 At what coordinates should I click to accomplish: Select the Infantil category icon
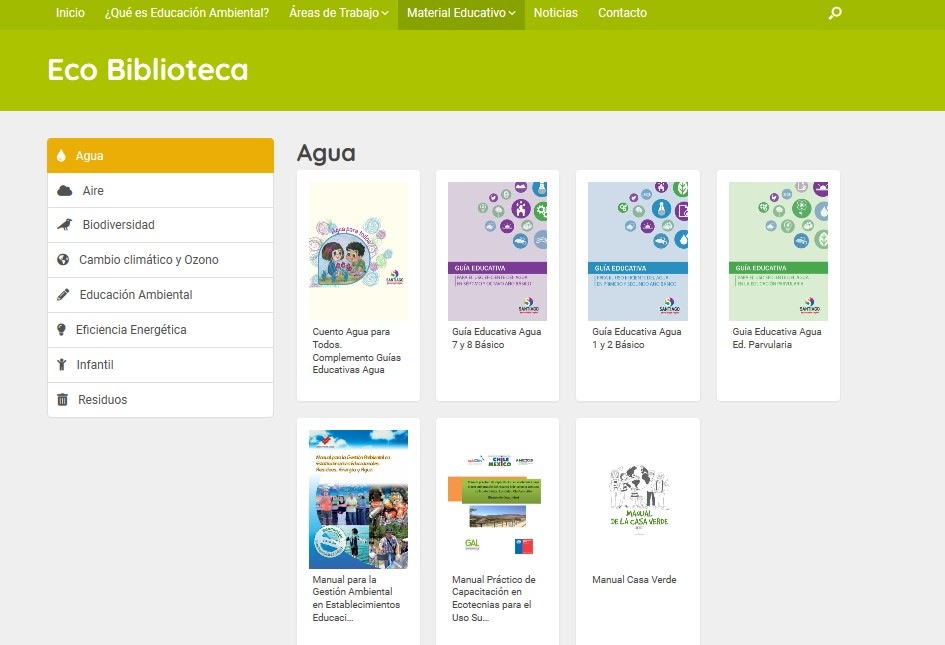pos(62,364)
